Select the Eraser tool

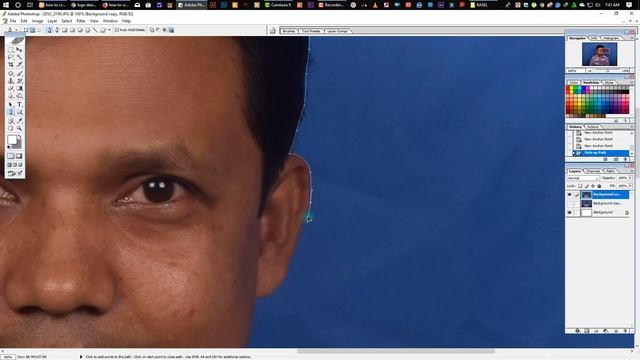pyautogui.click(x=11, y=88)
